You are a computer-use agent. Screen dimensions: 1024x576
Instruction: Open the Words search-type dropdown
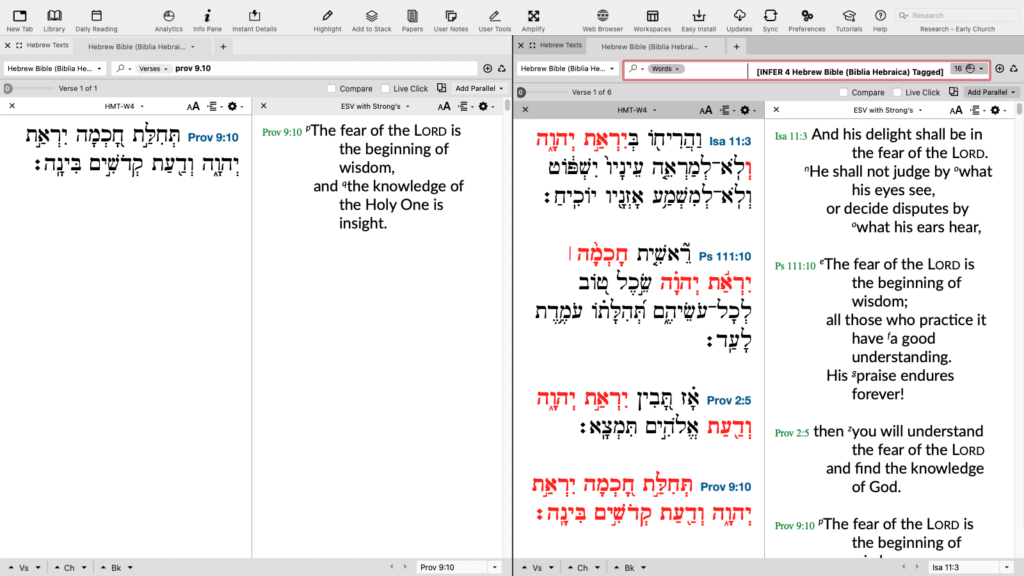pyautogui.click(x=664, y=68)
